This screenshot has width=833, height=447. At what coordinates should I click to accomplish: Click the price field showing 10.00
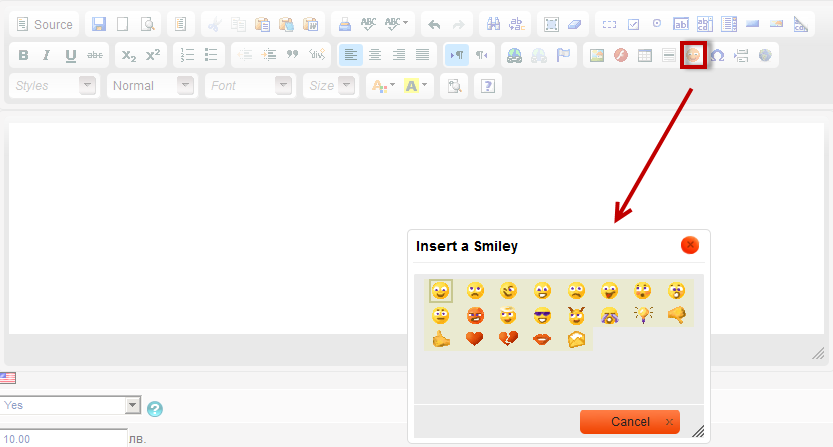pos(62,438)
